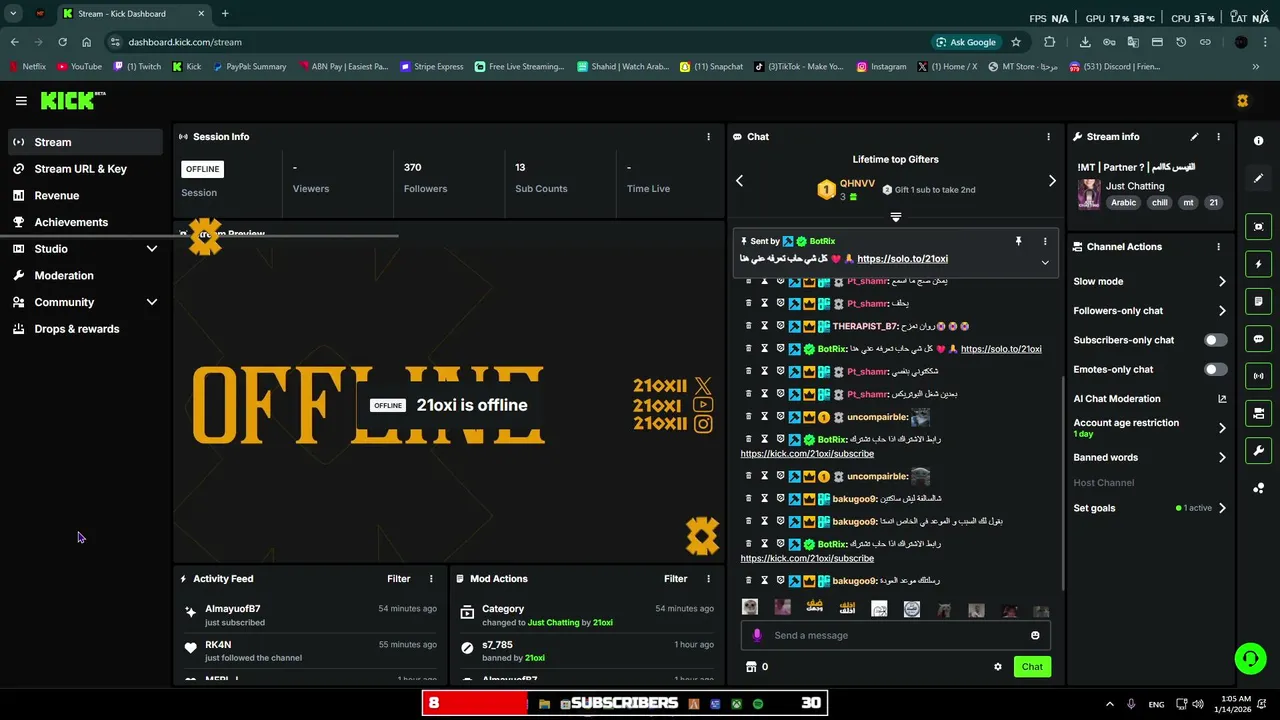Open AI Chat Moderation external link

tap(1222, 399)
